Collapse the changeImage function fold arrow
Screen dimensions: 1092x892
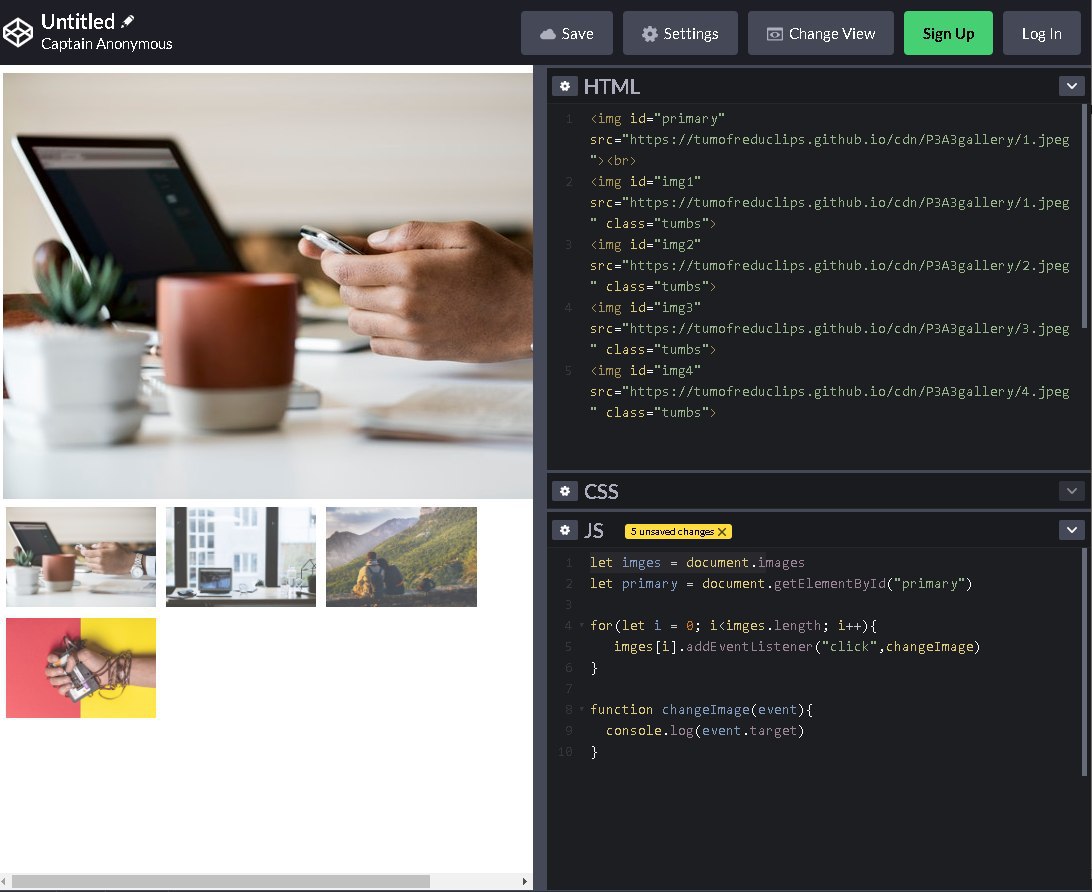(x=582, y=709)
